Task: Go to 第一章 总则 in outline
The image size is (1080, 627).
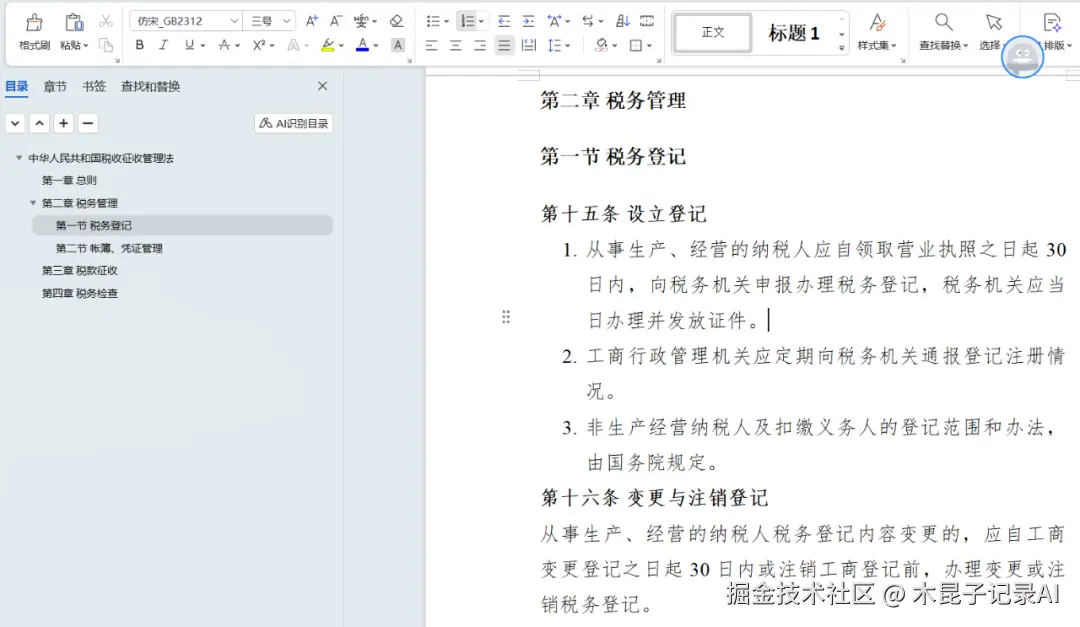Action: (69, 181)
